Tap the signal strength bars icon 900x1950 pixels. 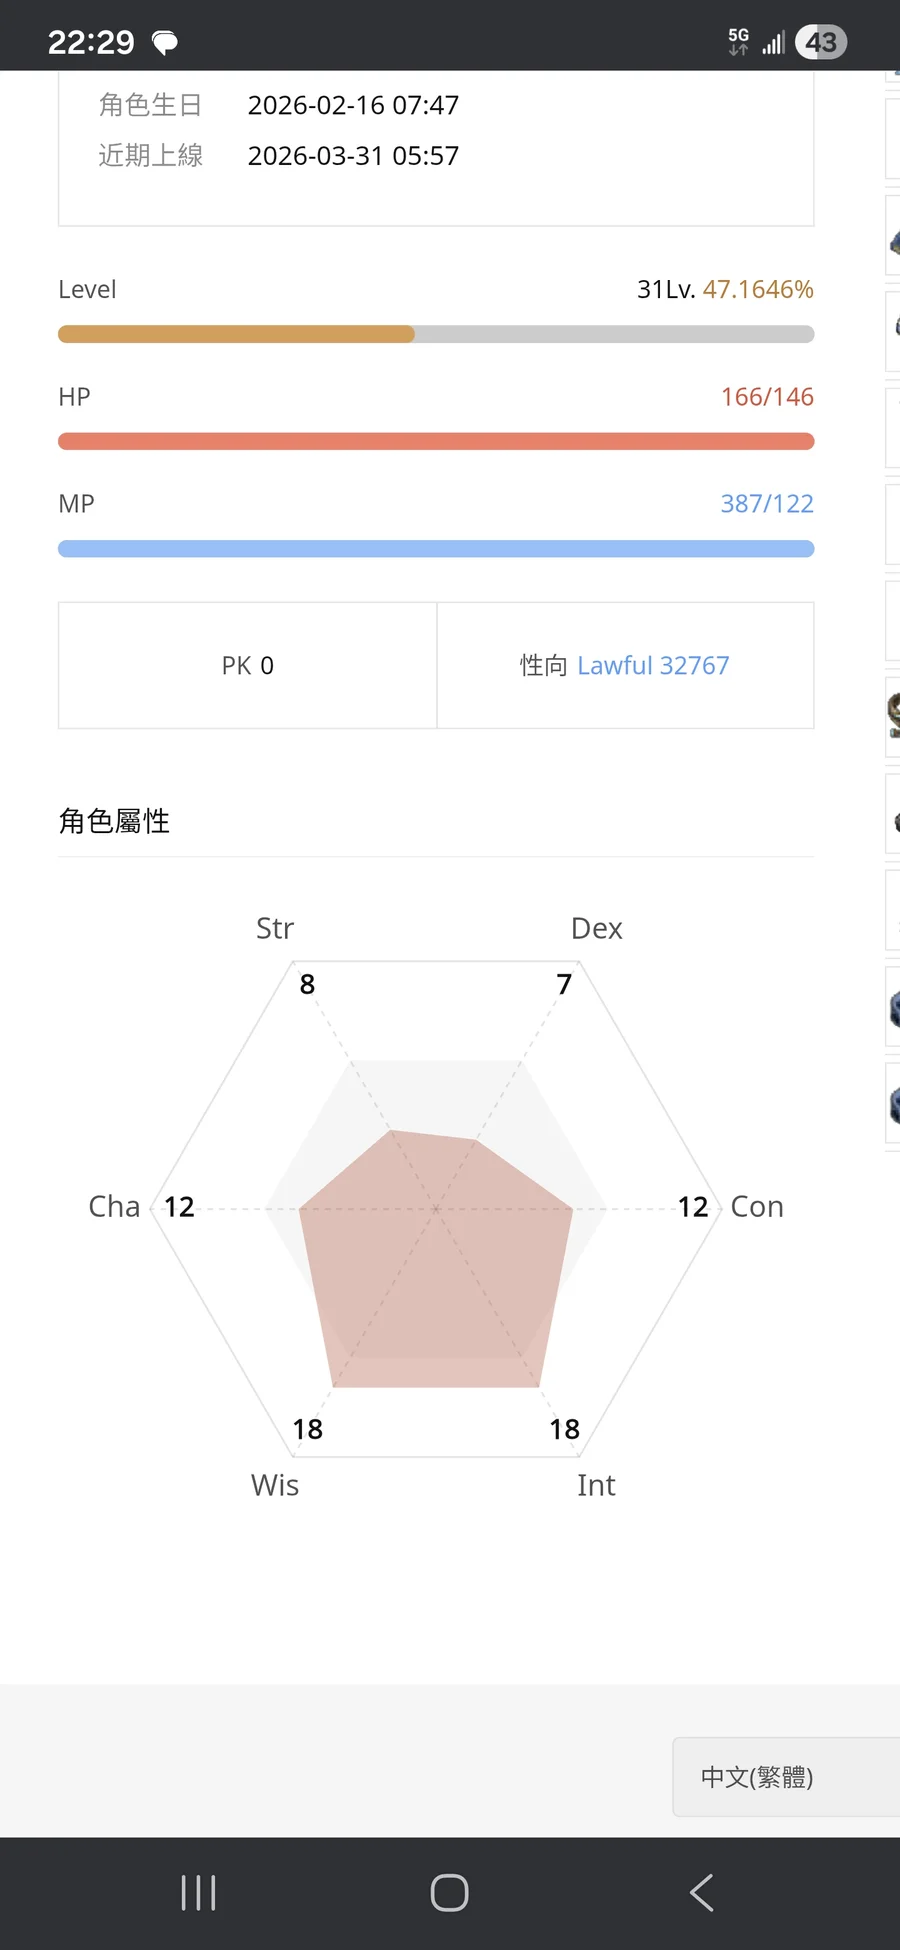pyautogui.click(x=773, y=43)
